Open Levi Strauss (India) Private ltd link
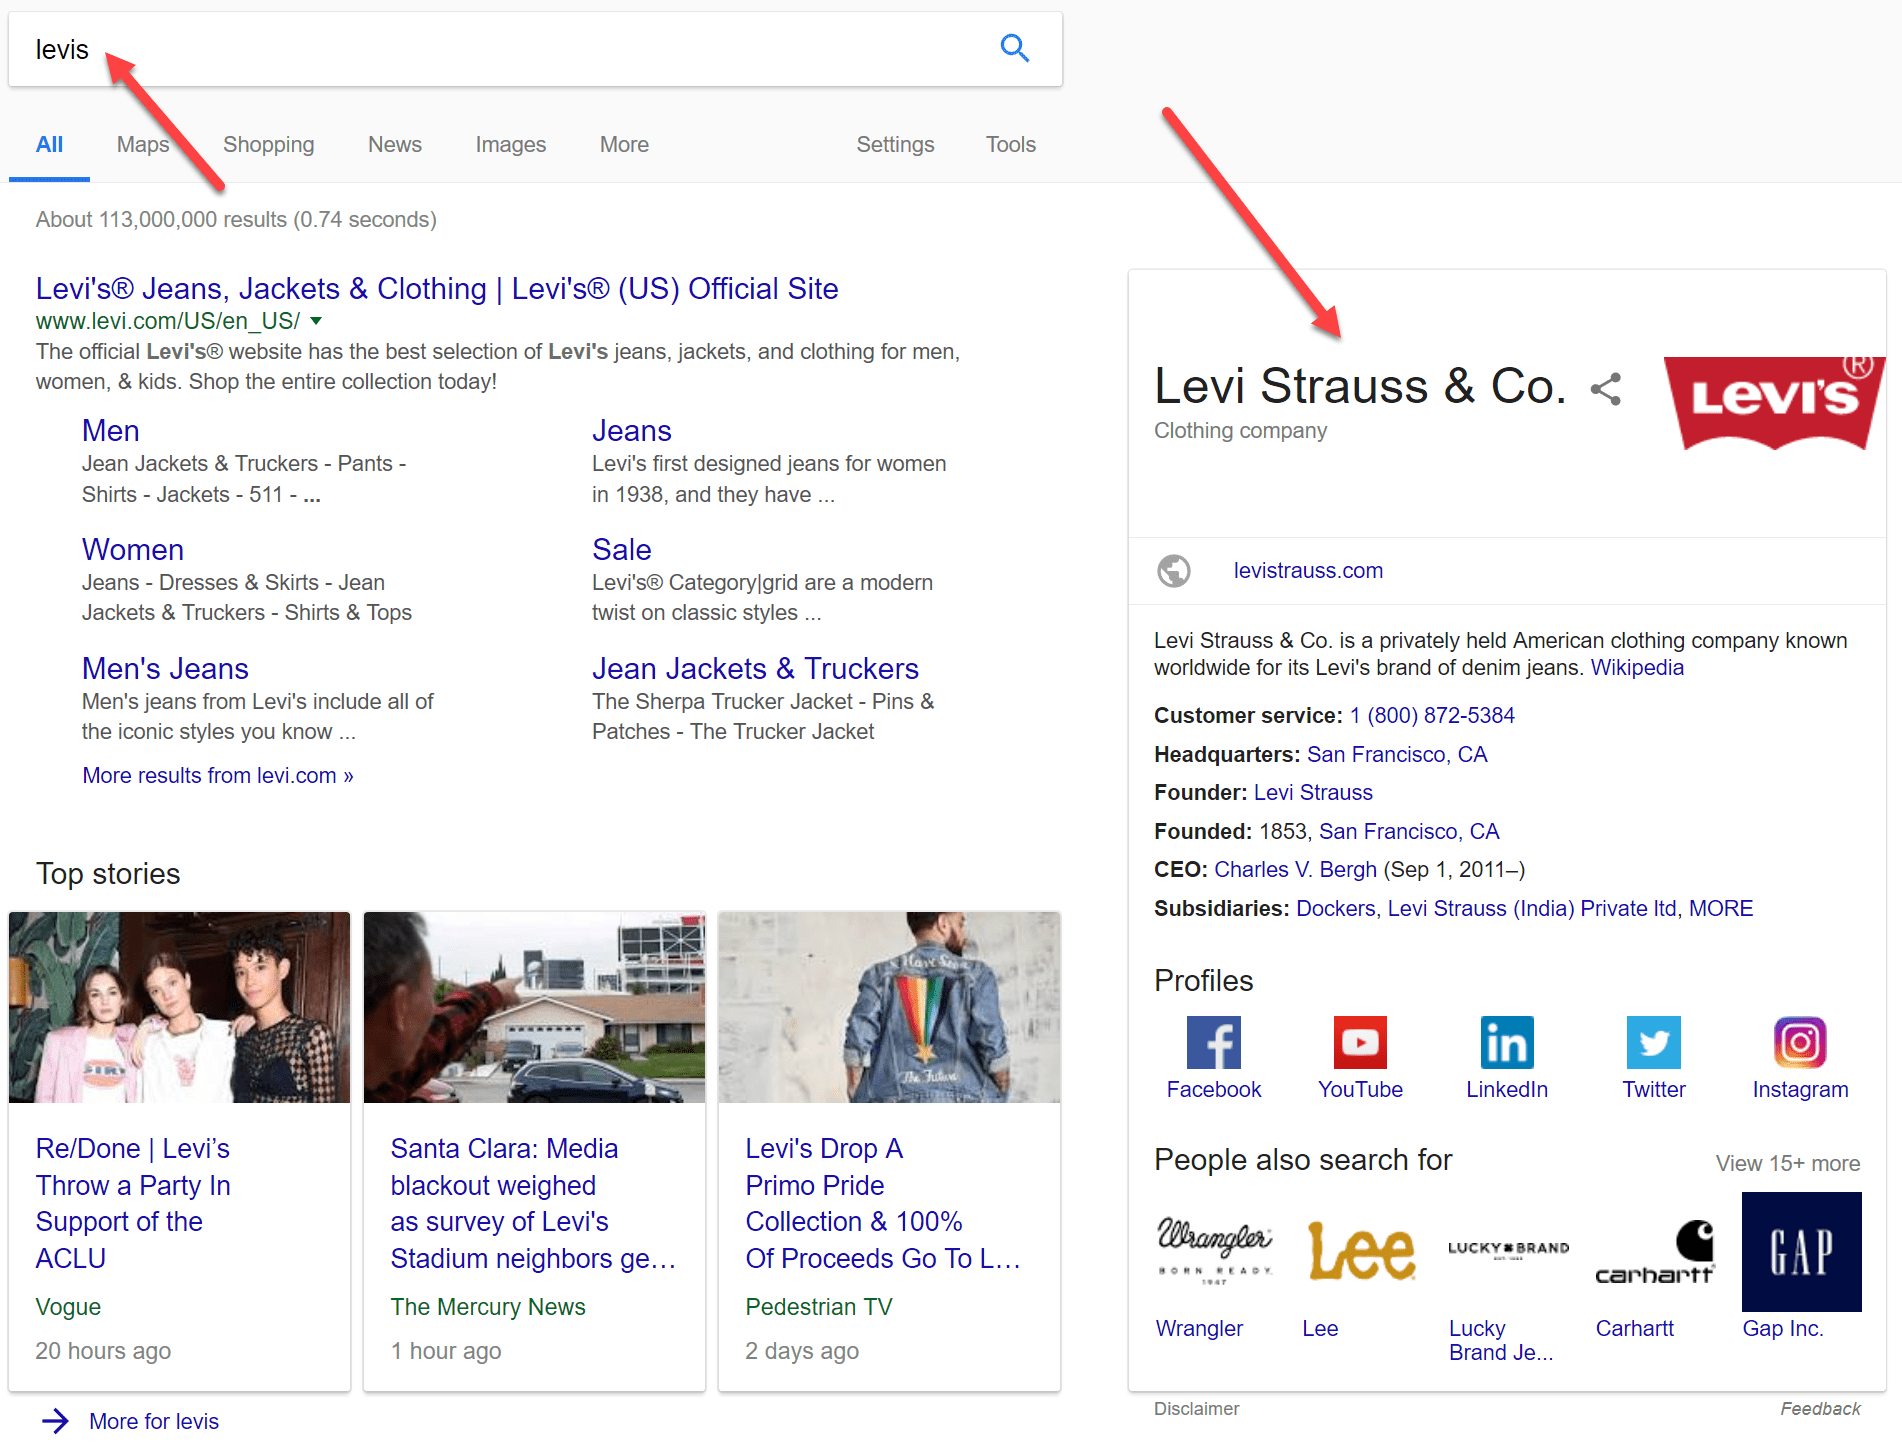This screenshot has height=1446, width=1902. coord(1532,909)
